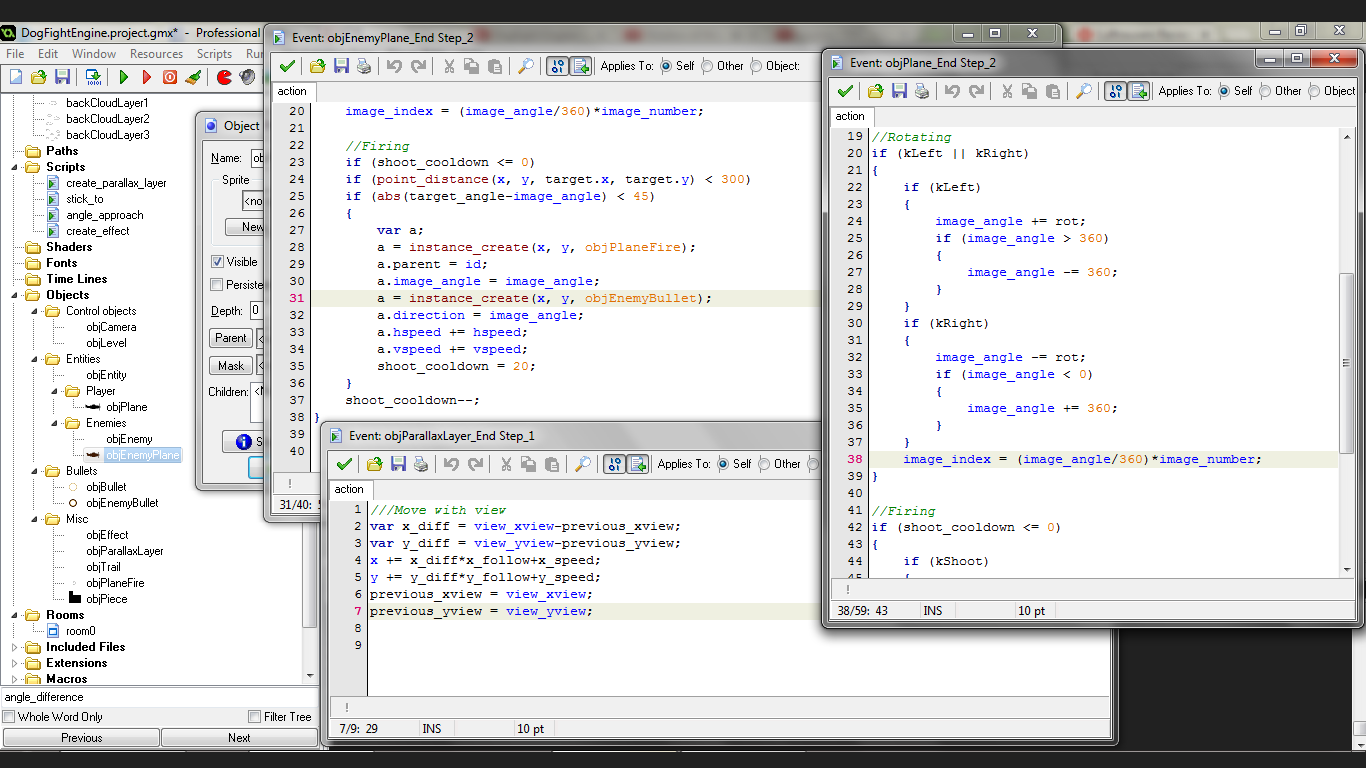Run the game with green play button
Viewport: 1366px width, 768px height.
(124, 77)
